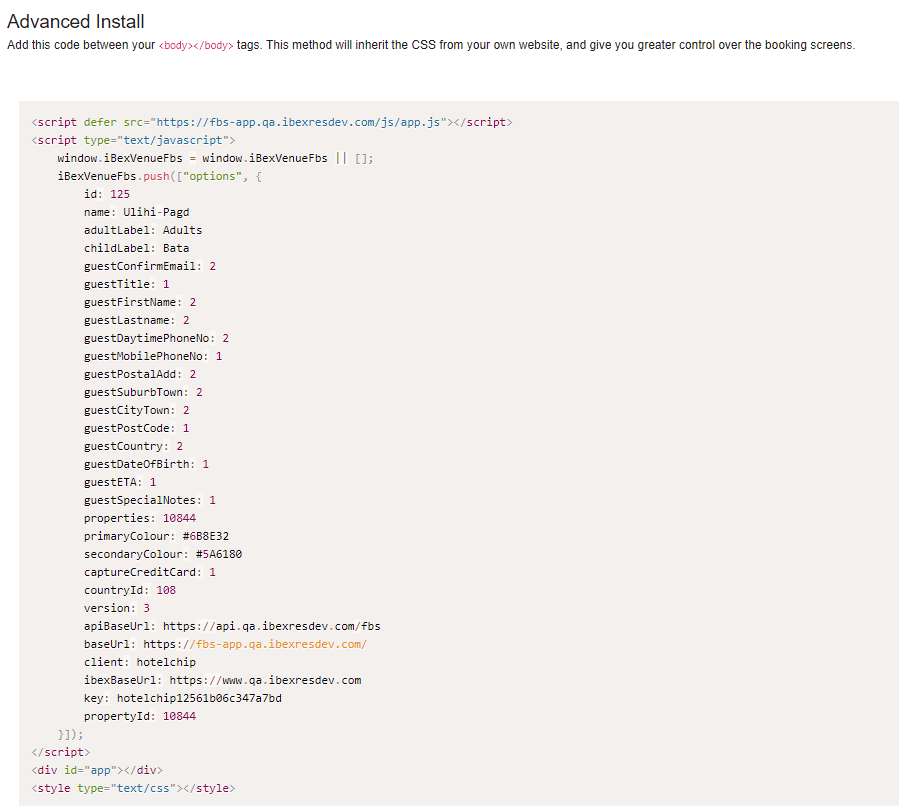
Task: Click the iBexVenueFbs.push options line
Action: point(158,176)
